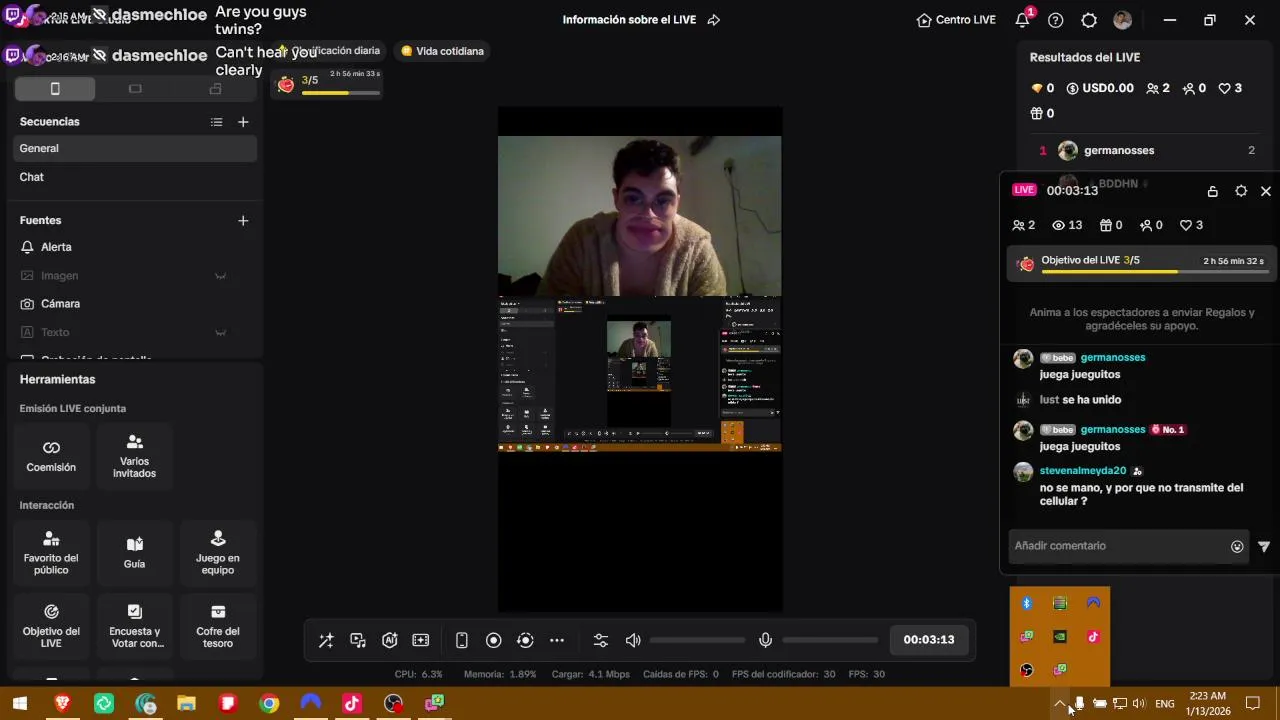The width and height of the screenshot is (1280, 720).
Task: Select the Chat scene
Action: pyautogui.click(x=136, y=177)
